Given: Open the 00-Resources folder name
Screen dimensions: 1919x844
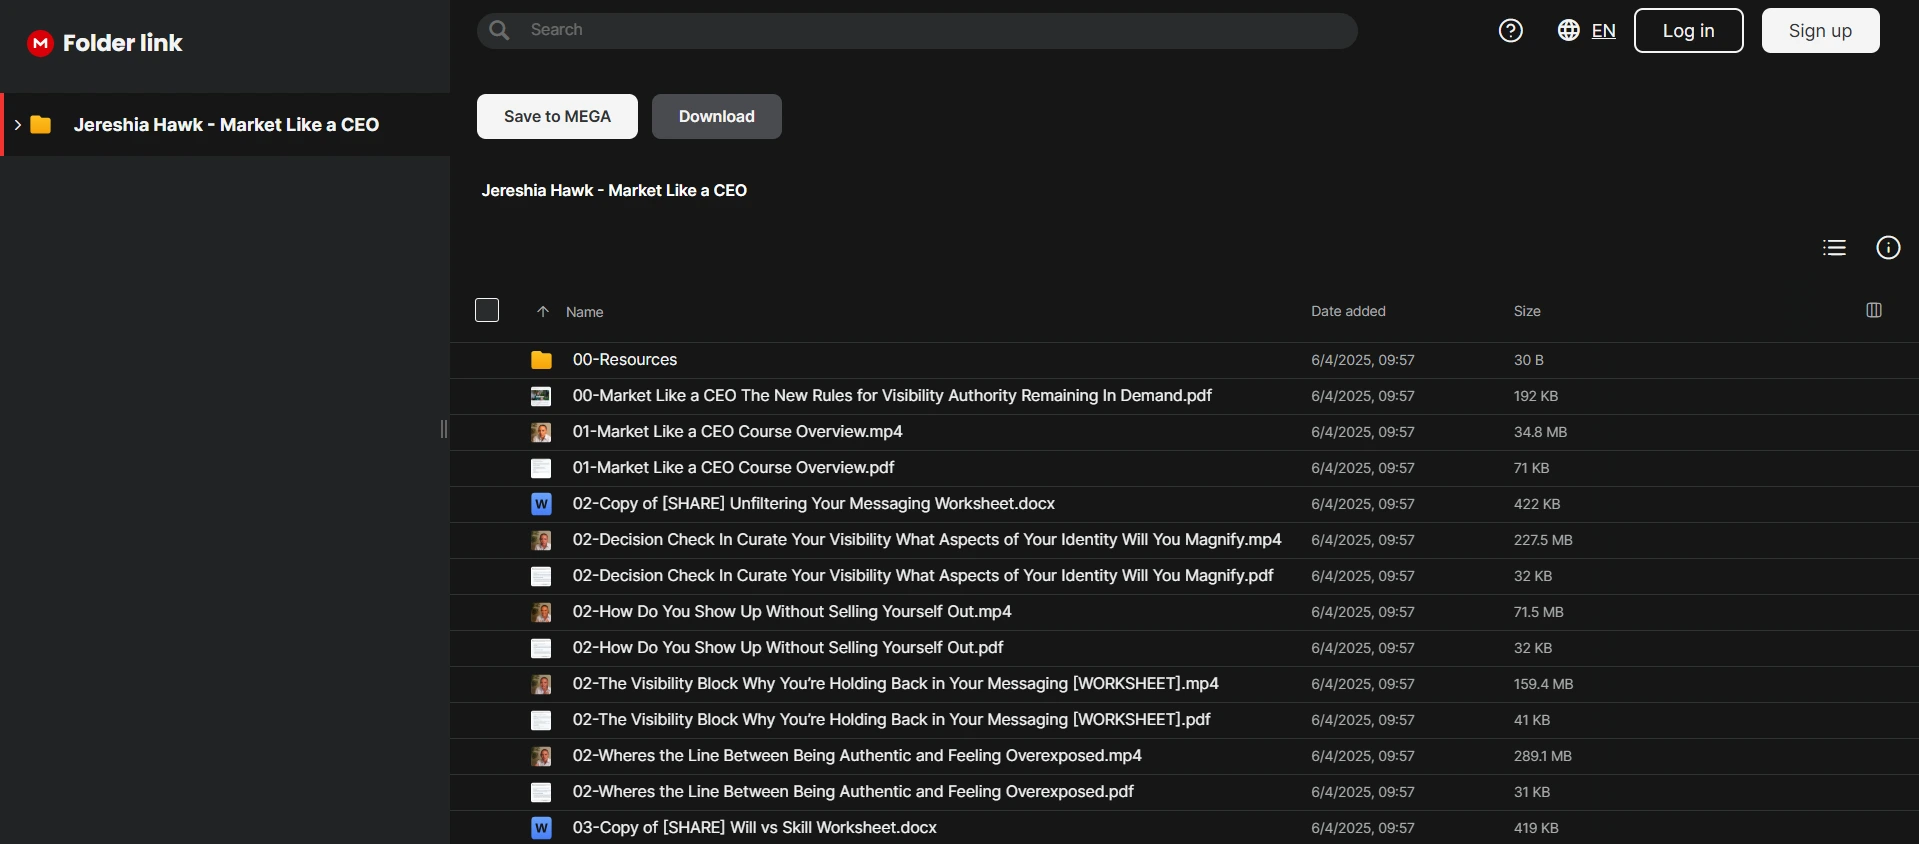Looking at the screenshot, I should (625, 360).
